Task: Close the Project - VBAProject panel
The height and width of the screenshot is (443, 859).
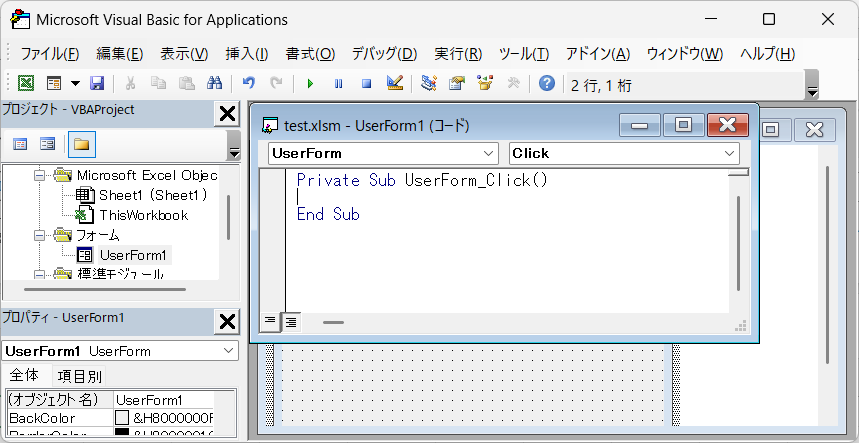Action: pyautogui.click(x=227, y=114)
